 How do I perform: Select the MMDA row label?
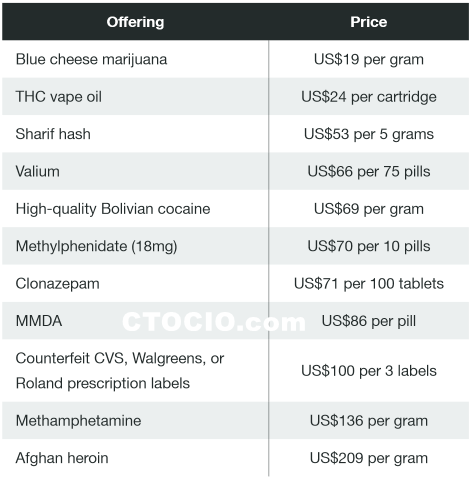pyautogui.click(x=39, y=321)
